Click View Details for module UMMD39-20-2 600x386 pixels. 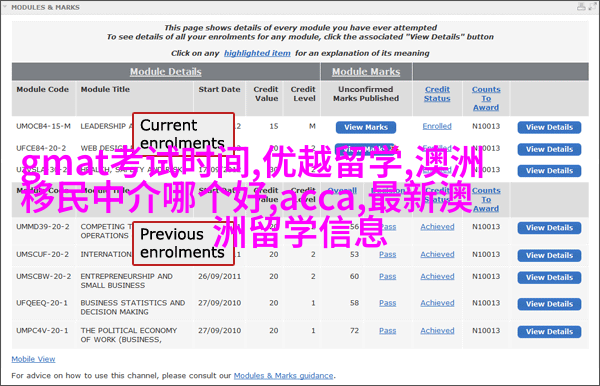click(x=549, y=228)
